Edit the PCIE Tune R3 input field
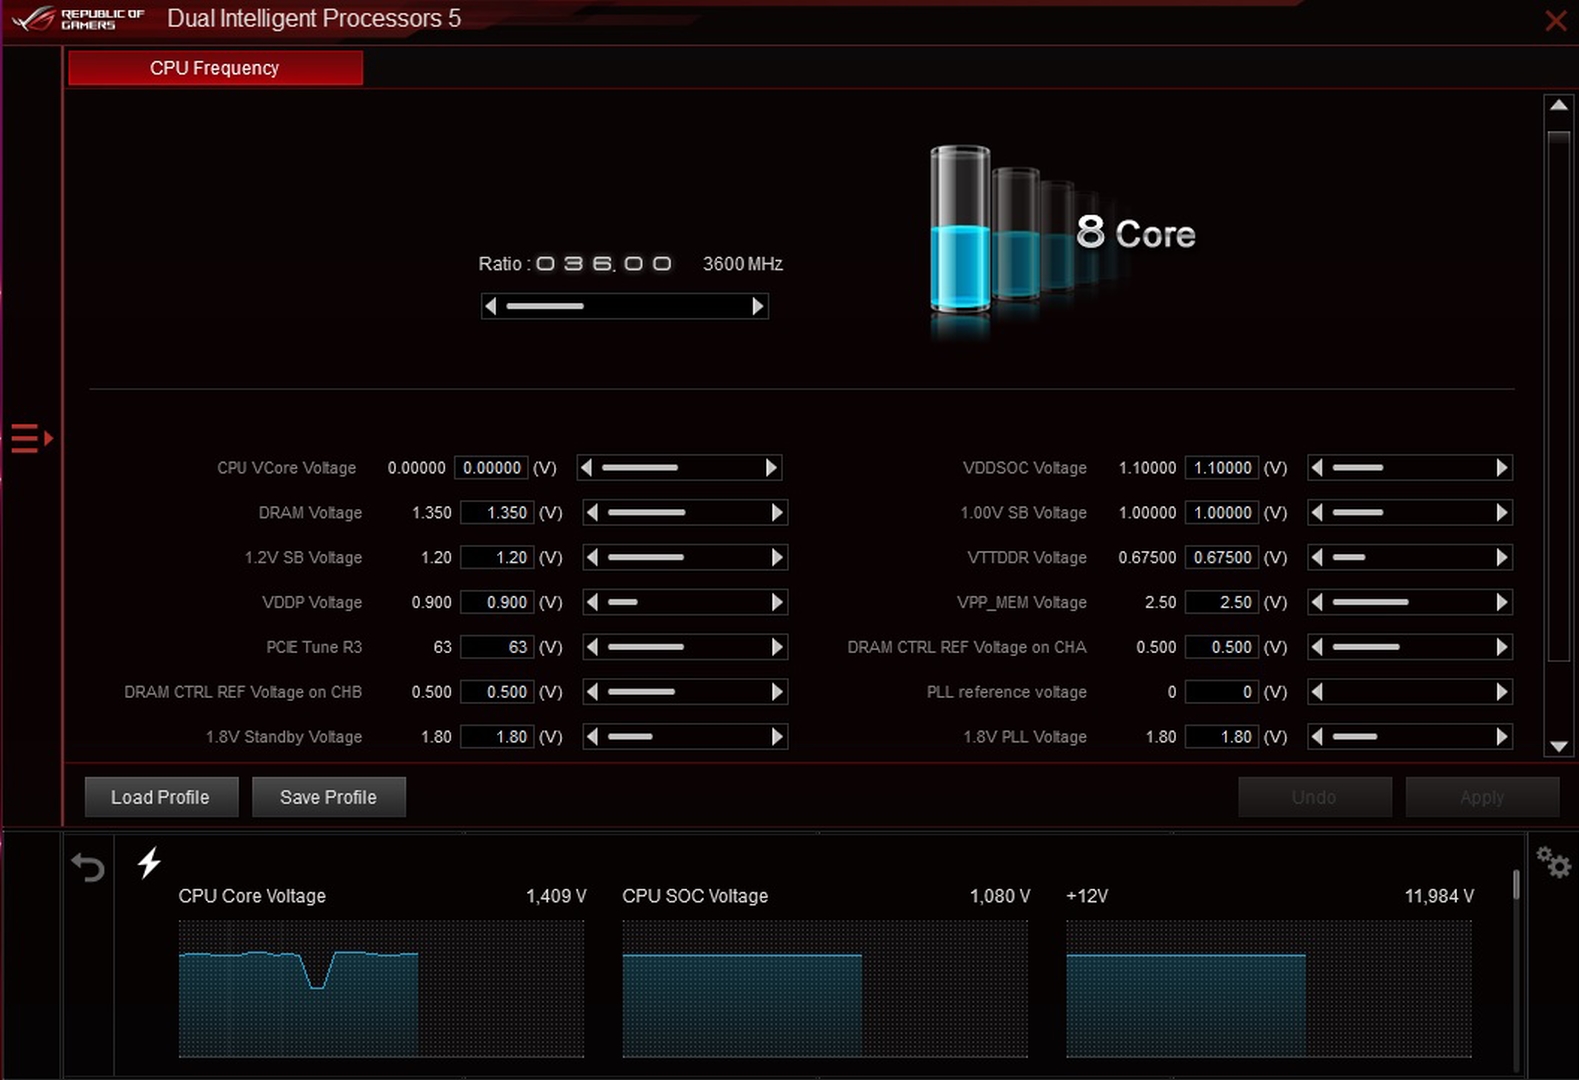 (x=497, y=647)
